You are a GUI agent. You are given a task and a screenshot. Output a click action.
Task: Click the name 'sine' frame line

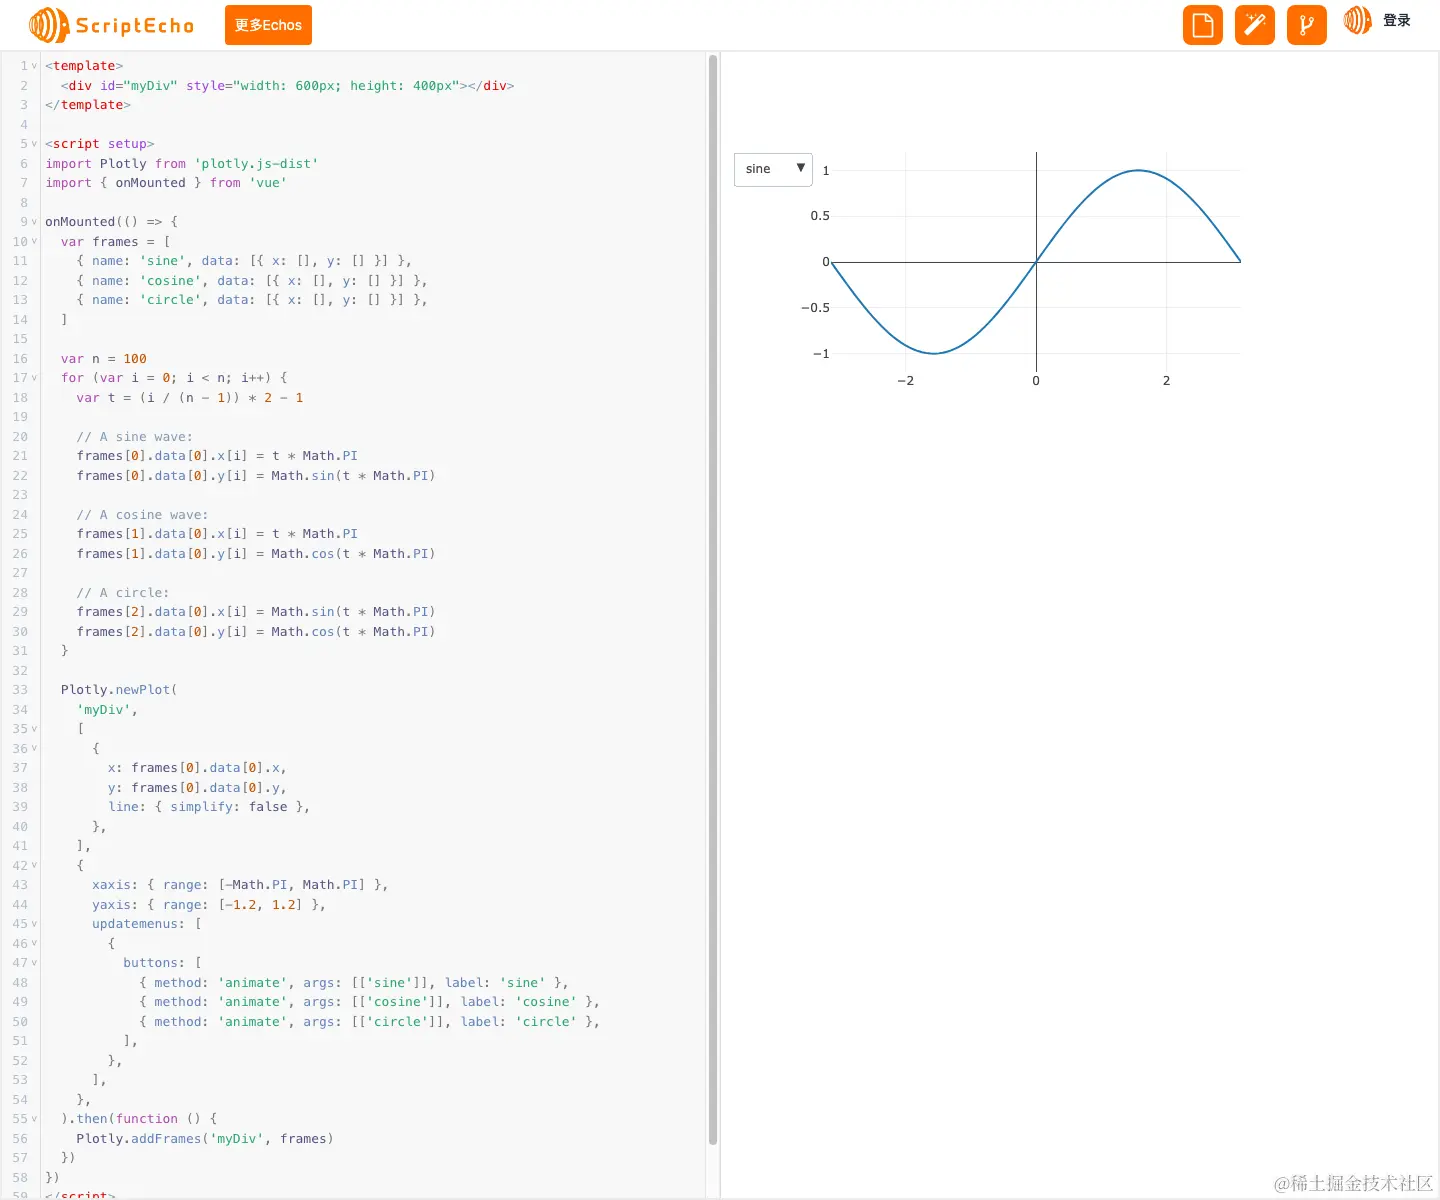tap(244, 261)
